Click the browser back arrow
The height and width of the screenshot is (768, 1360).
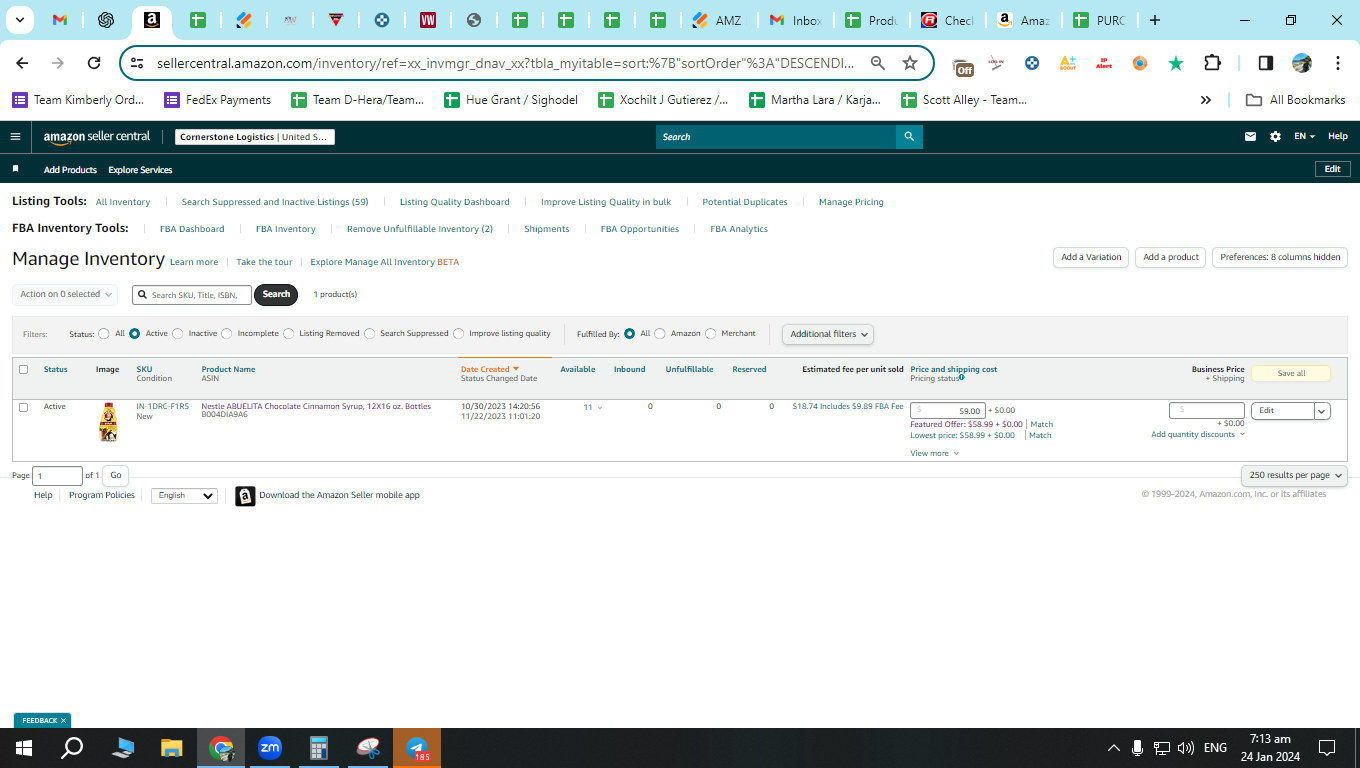(22, 63)
